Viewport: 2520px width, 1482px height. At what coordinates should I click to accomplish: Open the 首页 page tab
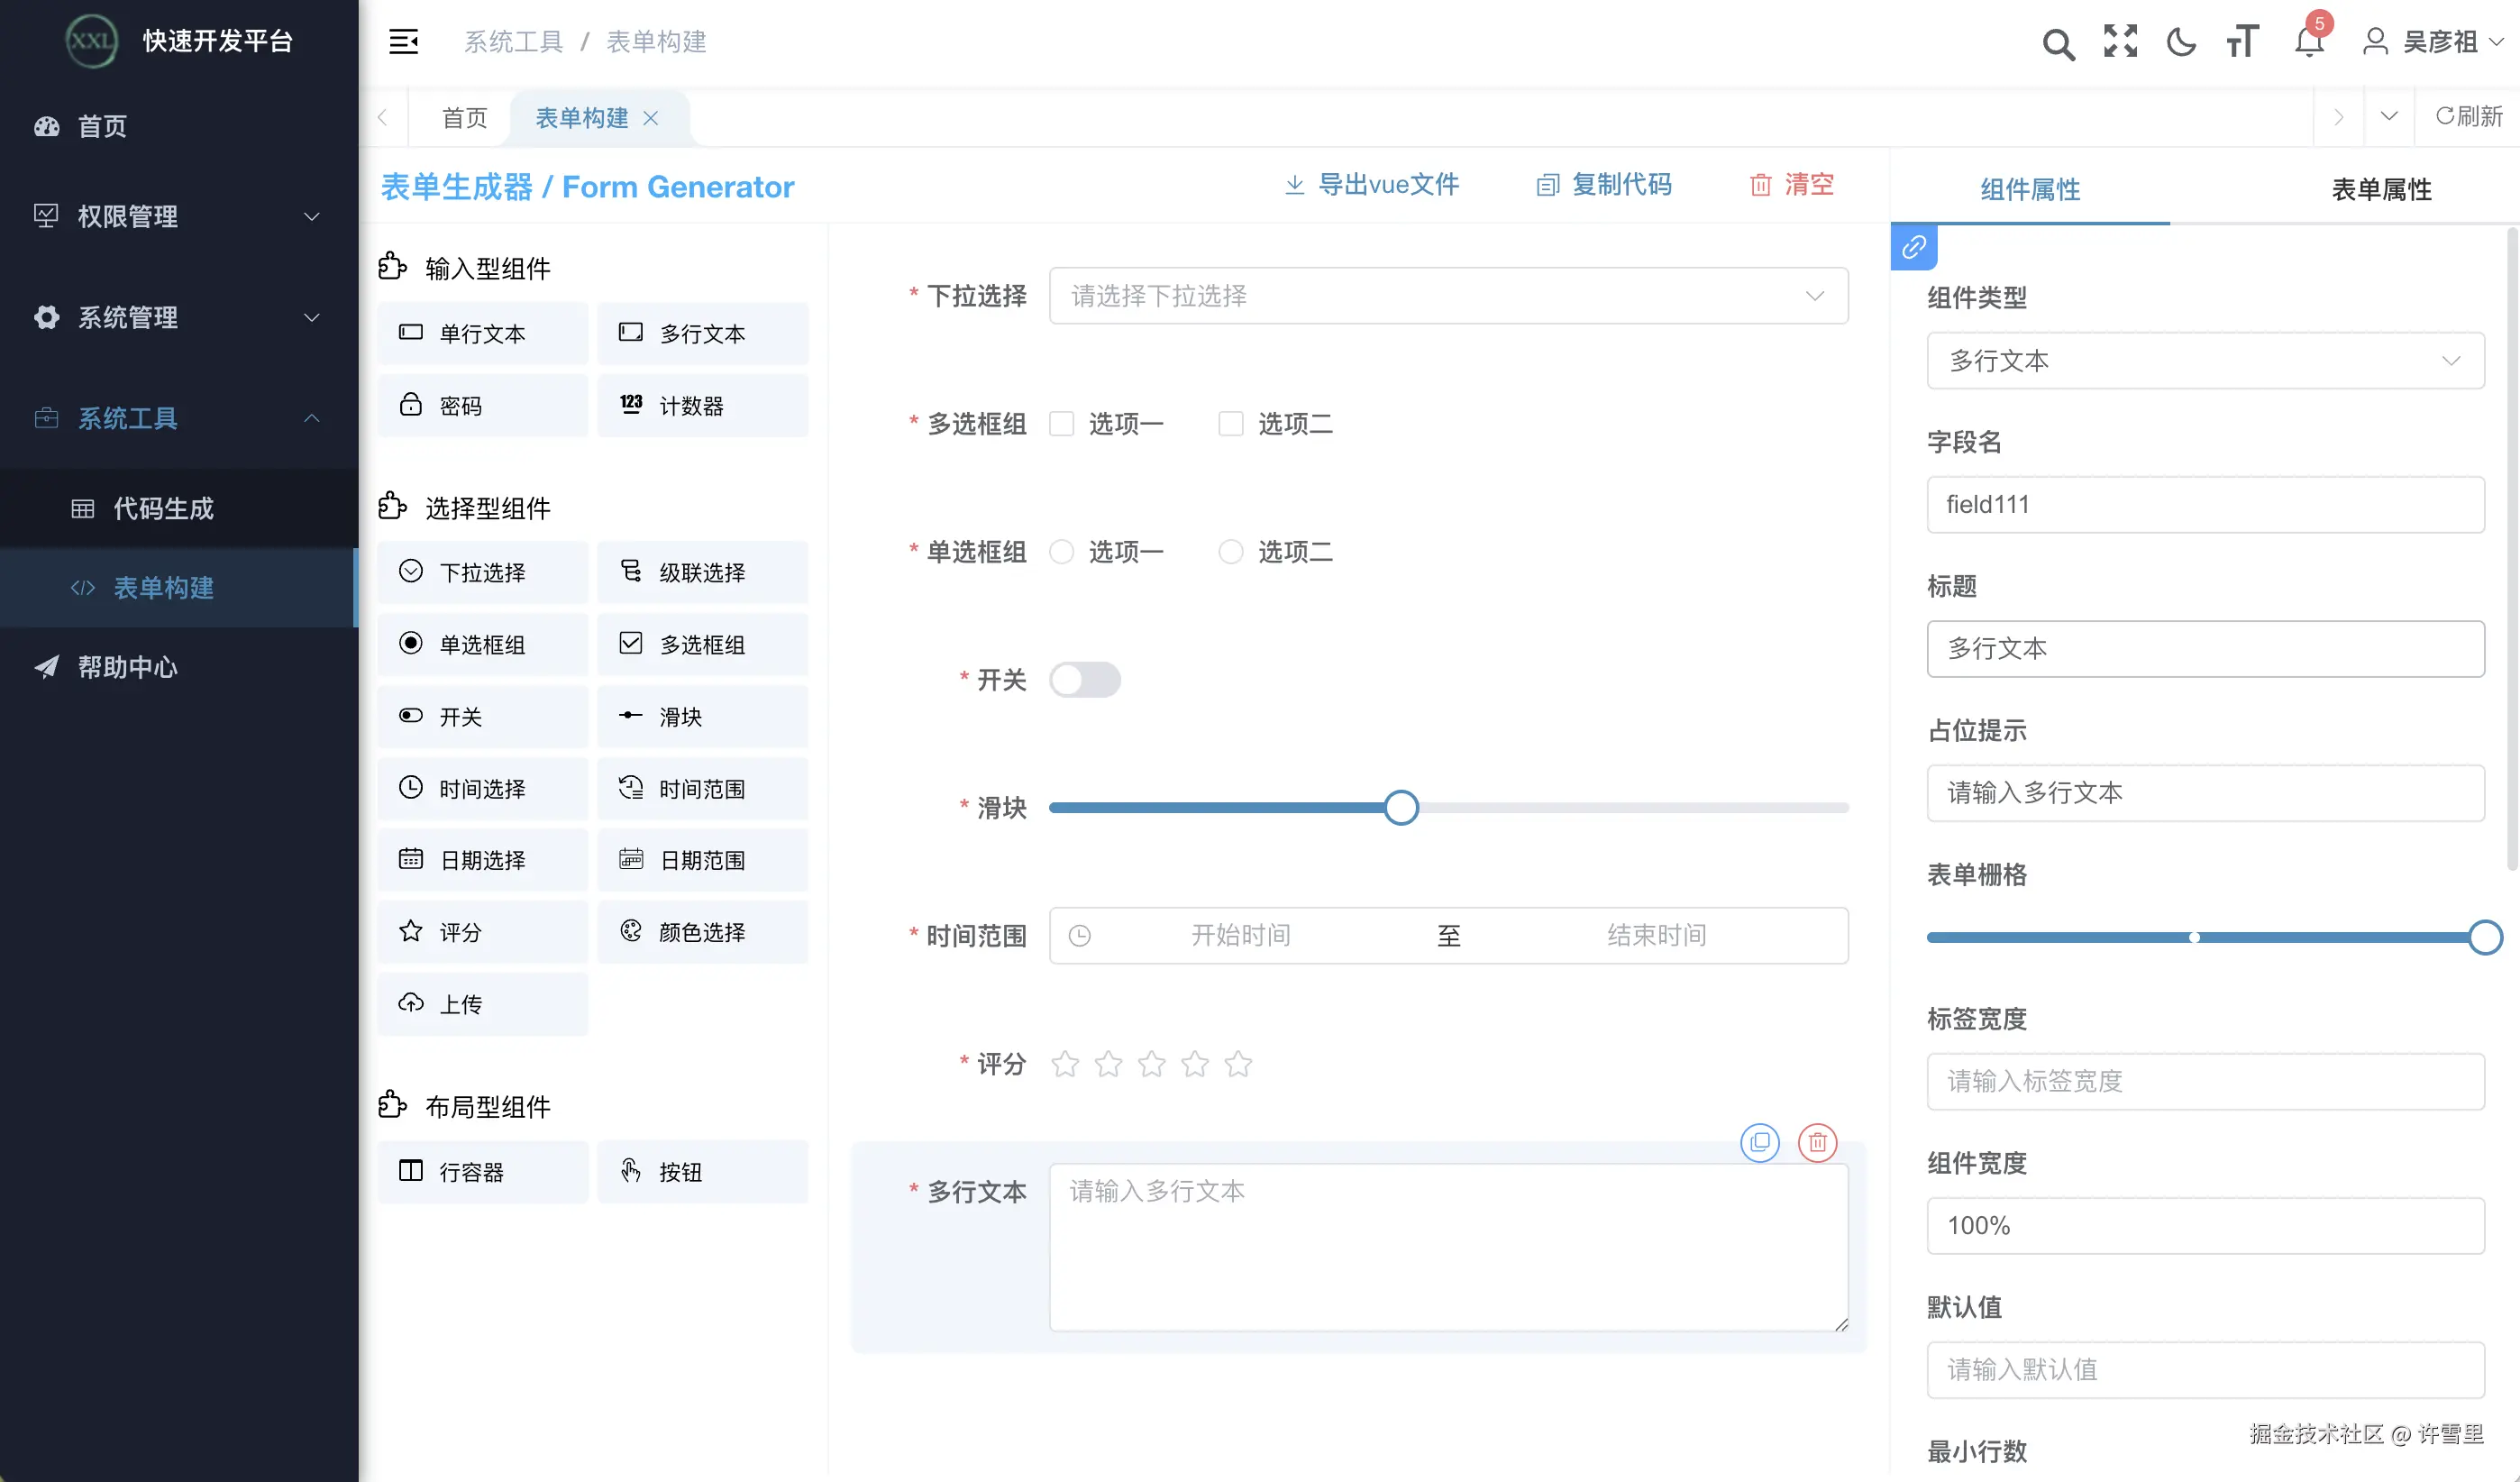coord(464,118)
